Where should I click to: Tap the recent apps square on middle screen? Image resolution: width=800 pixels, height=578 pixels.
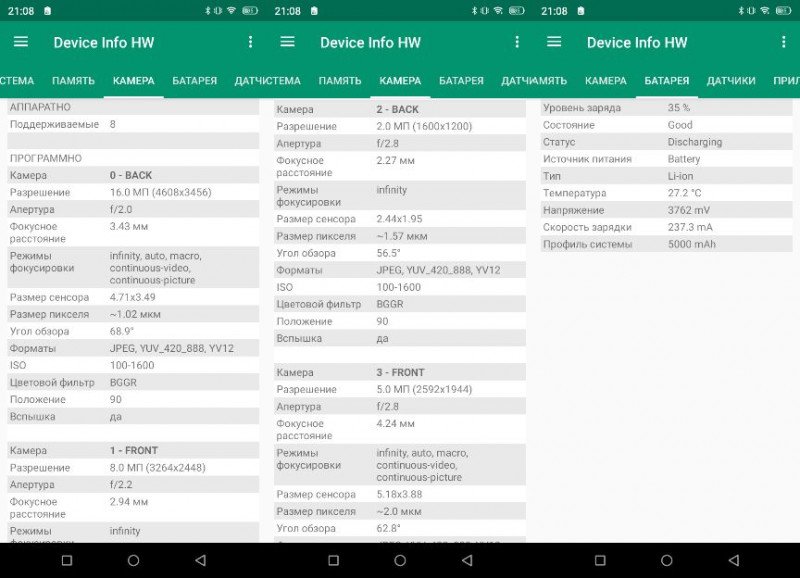pyautogui.click(x=334, y=561)
